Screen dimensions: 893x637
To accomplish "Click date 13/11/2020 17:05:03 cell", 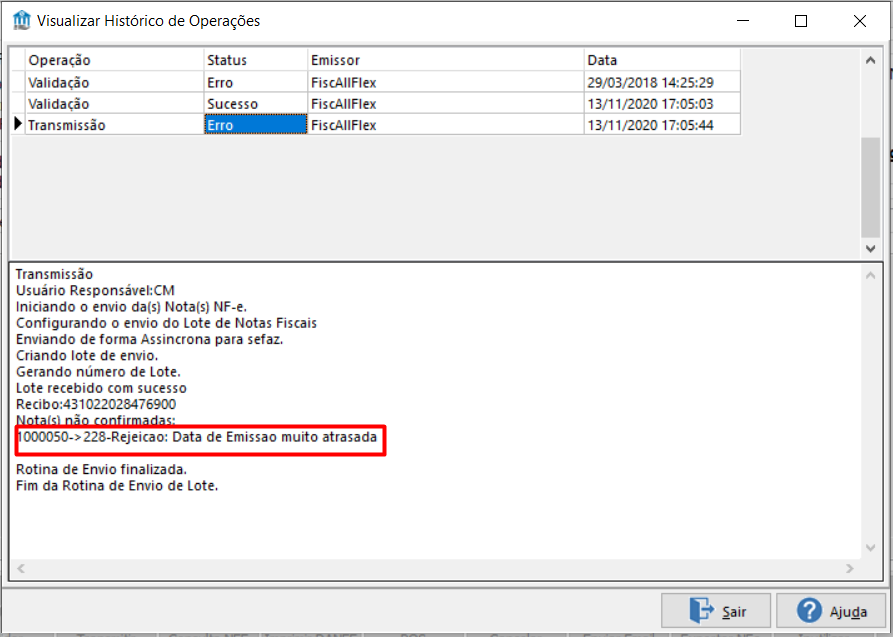I will pyautogui.click(x=662, y=104).
